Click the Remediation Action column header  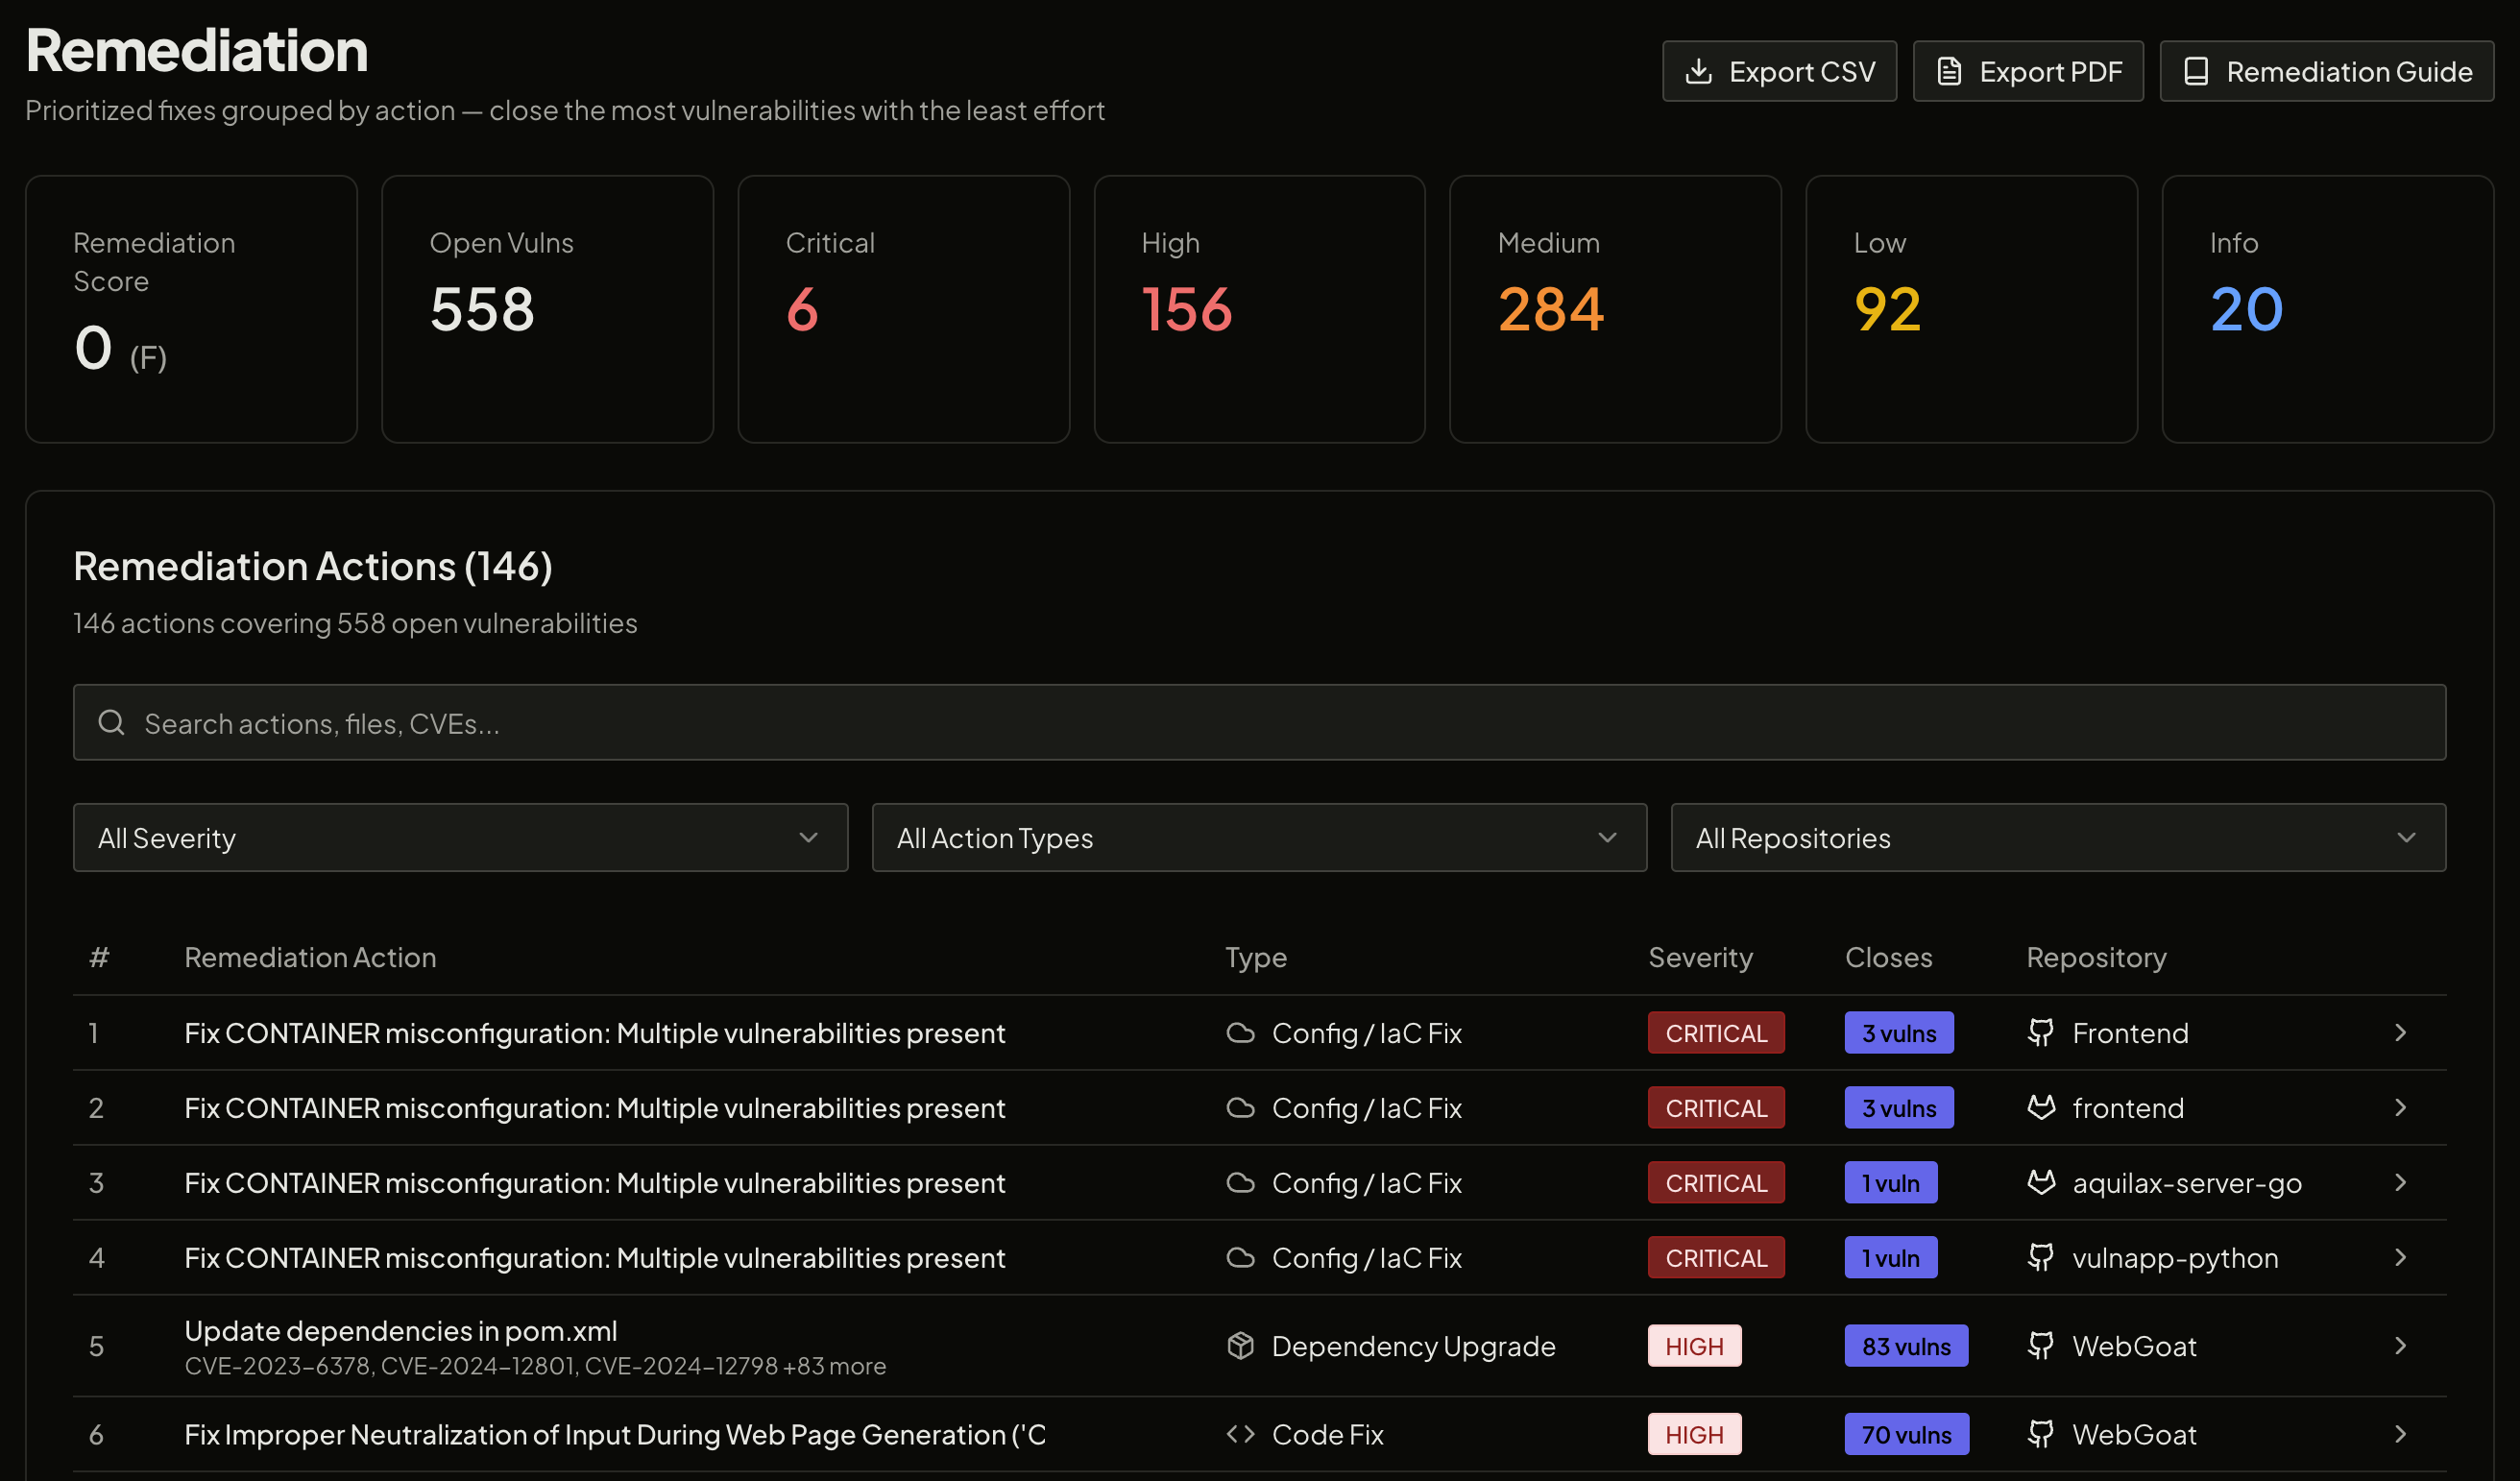(x=310, y=957)
